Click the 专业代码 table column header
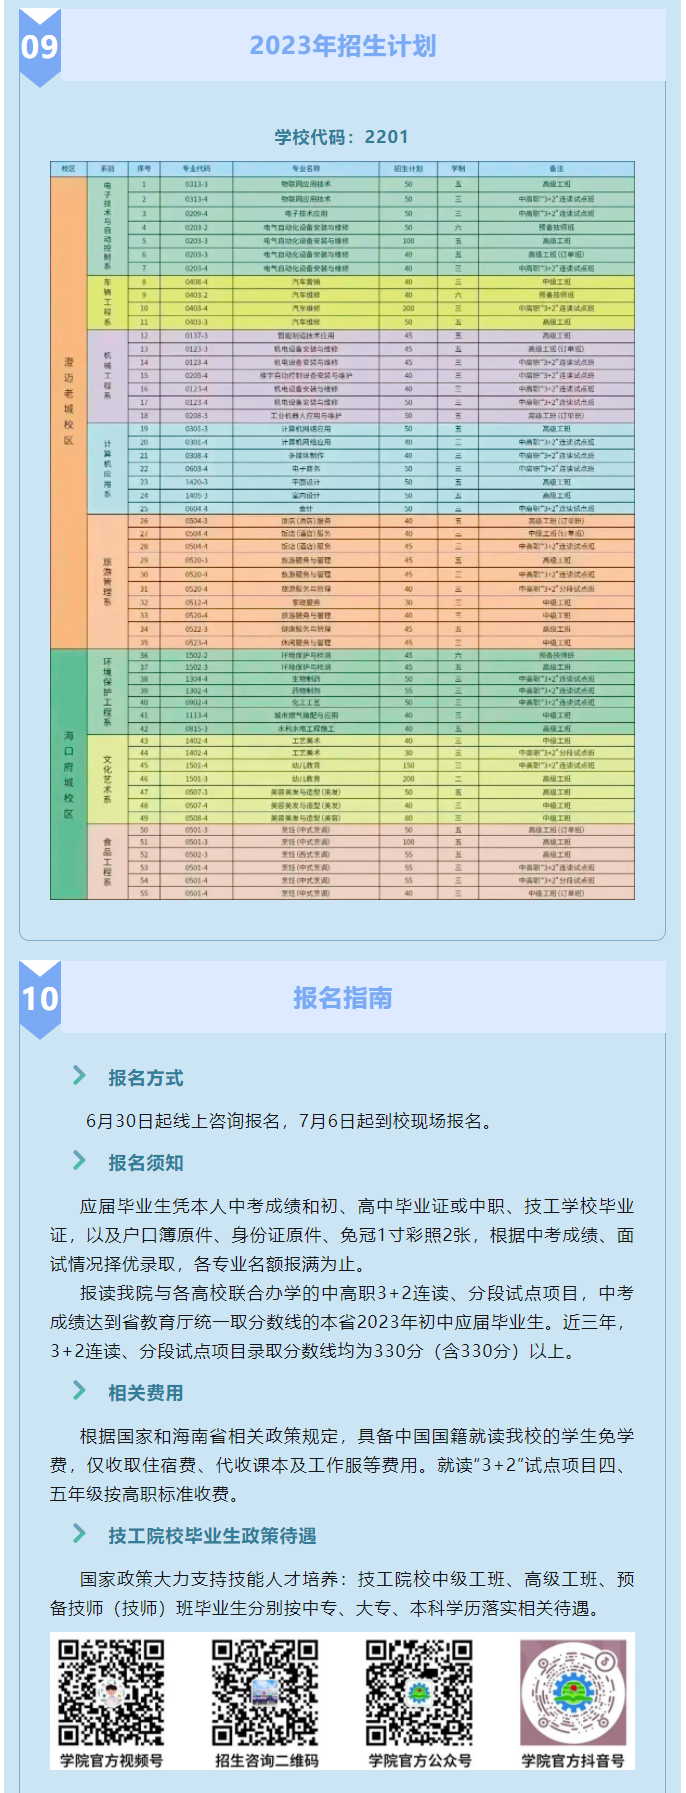 click(196, 169)
